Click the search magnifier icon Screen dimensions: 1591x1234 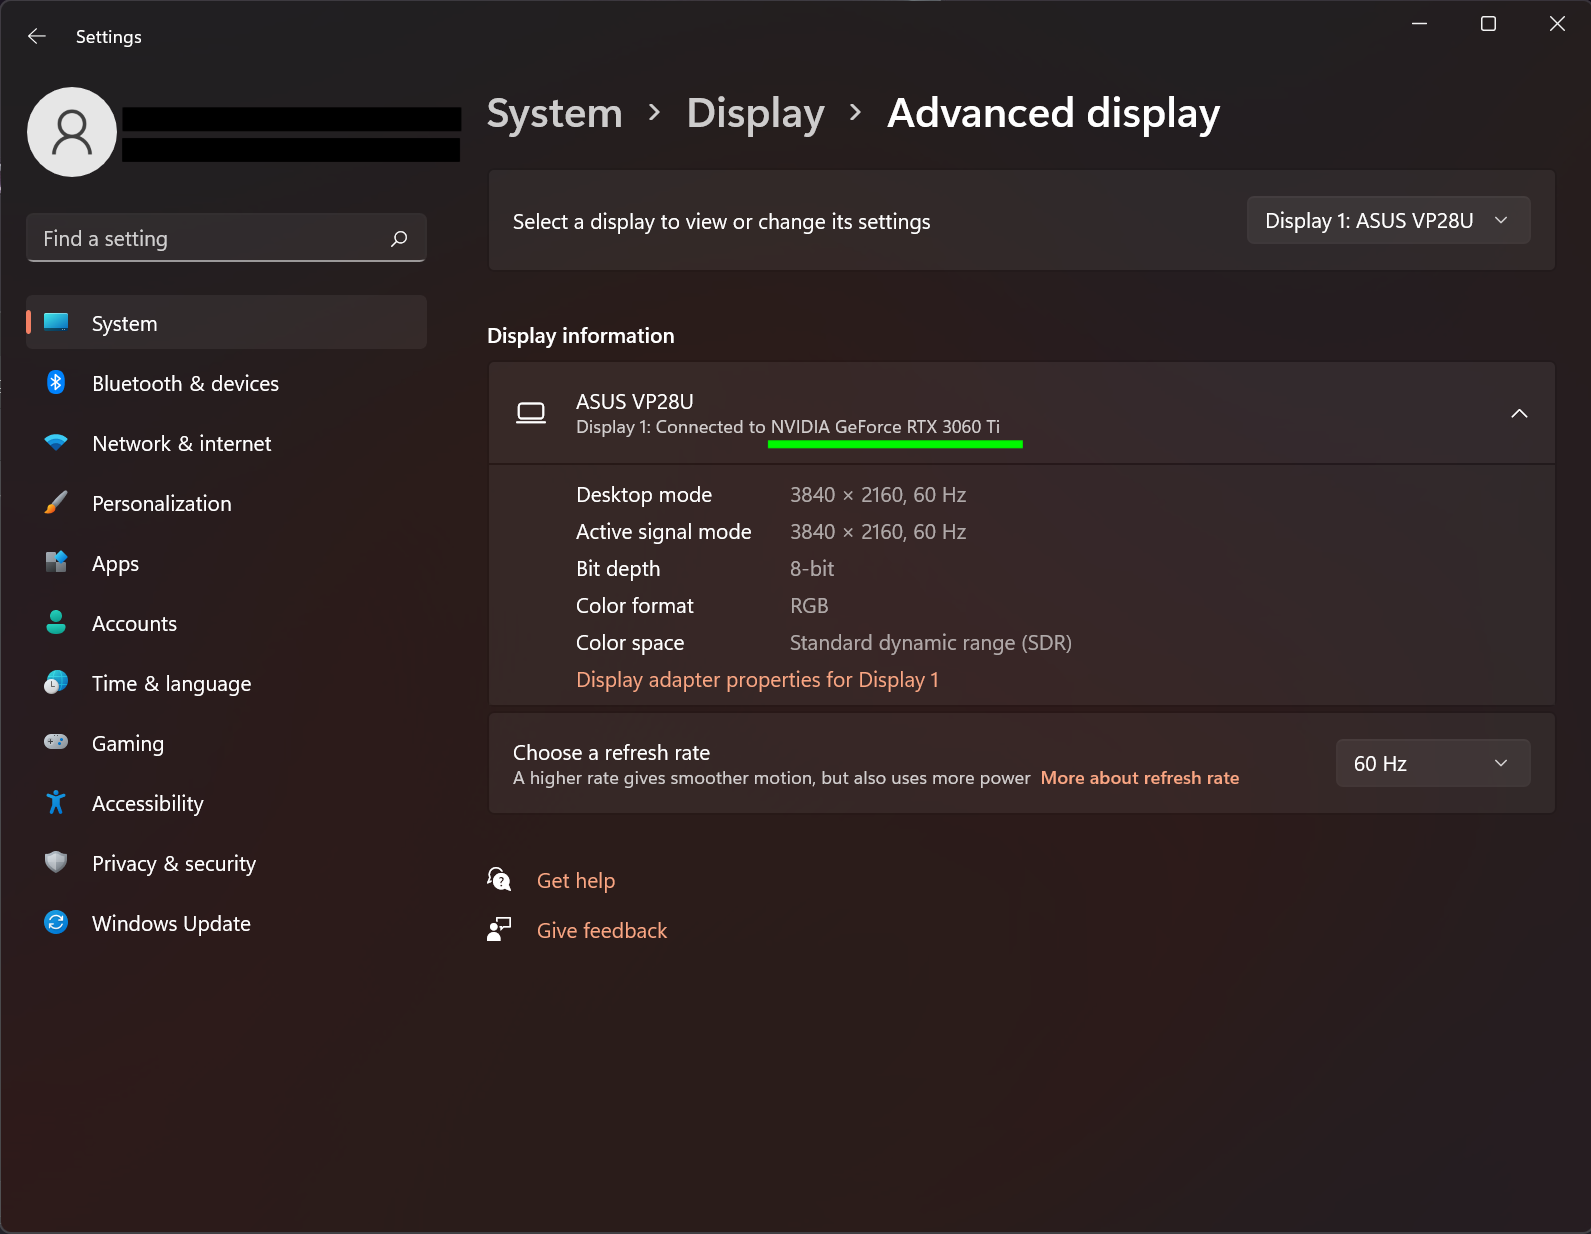click(x=399, y=239)
